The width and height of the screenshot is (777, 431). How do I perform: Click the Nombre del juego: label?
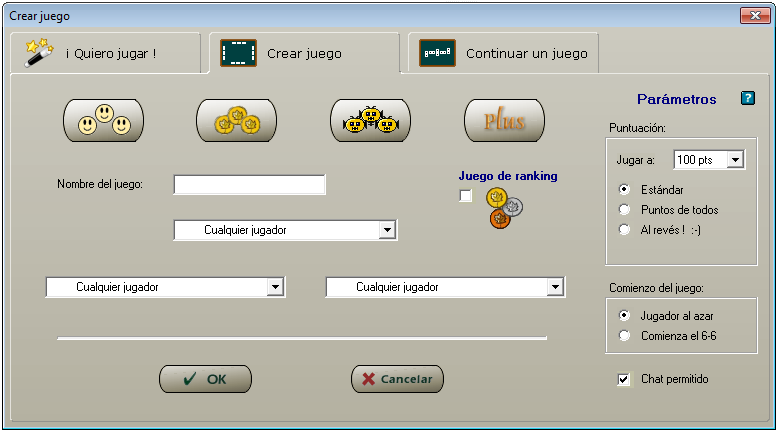(x=100, y=184)
